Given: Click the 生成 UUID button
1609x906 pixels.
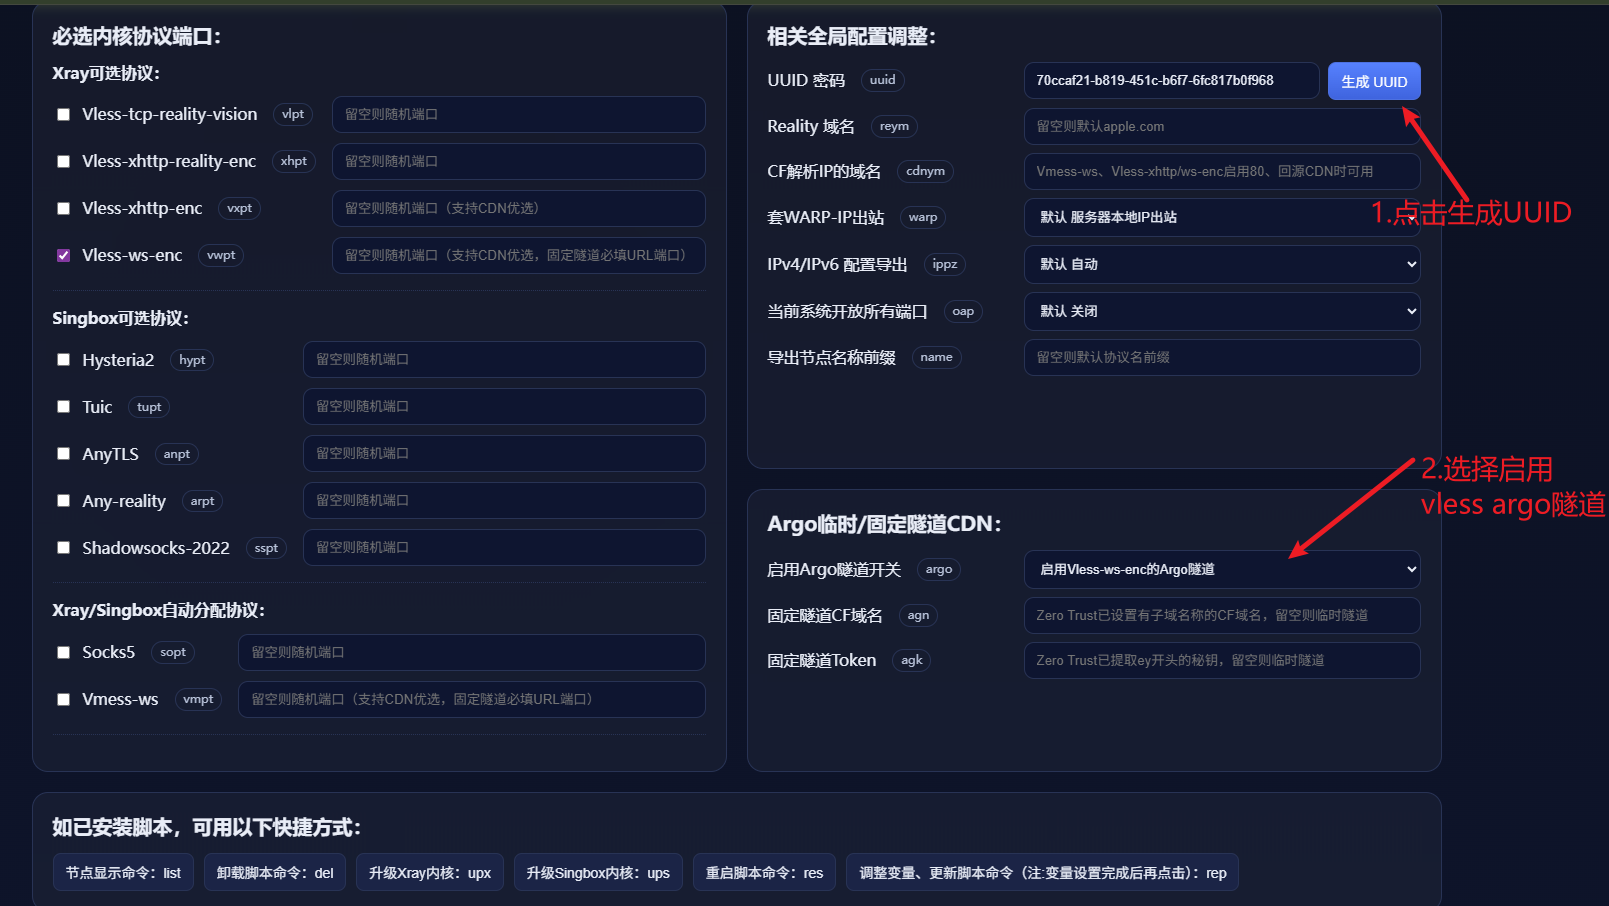Looking at the screenshot, I should pyautogui.click(x=1373, y=82).
